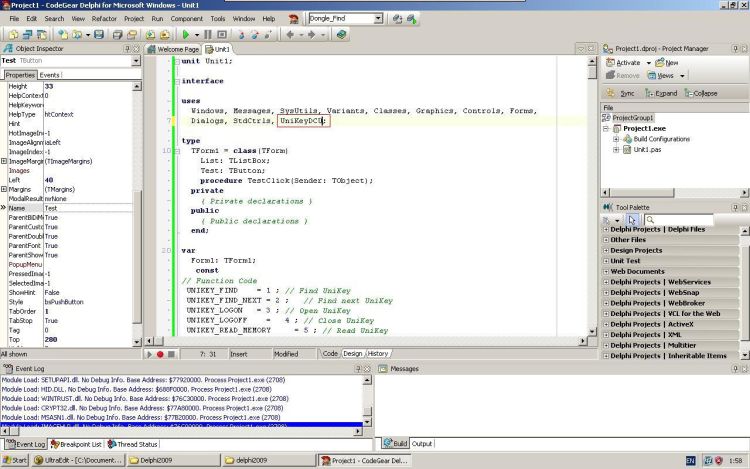
Task: Click the Trace Into debug icon
Action: click(x=241, y=34)
